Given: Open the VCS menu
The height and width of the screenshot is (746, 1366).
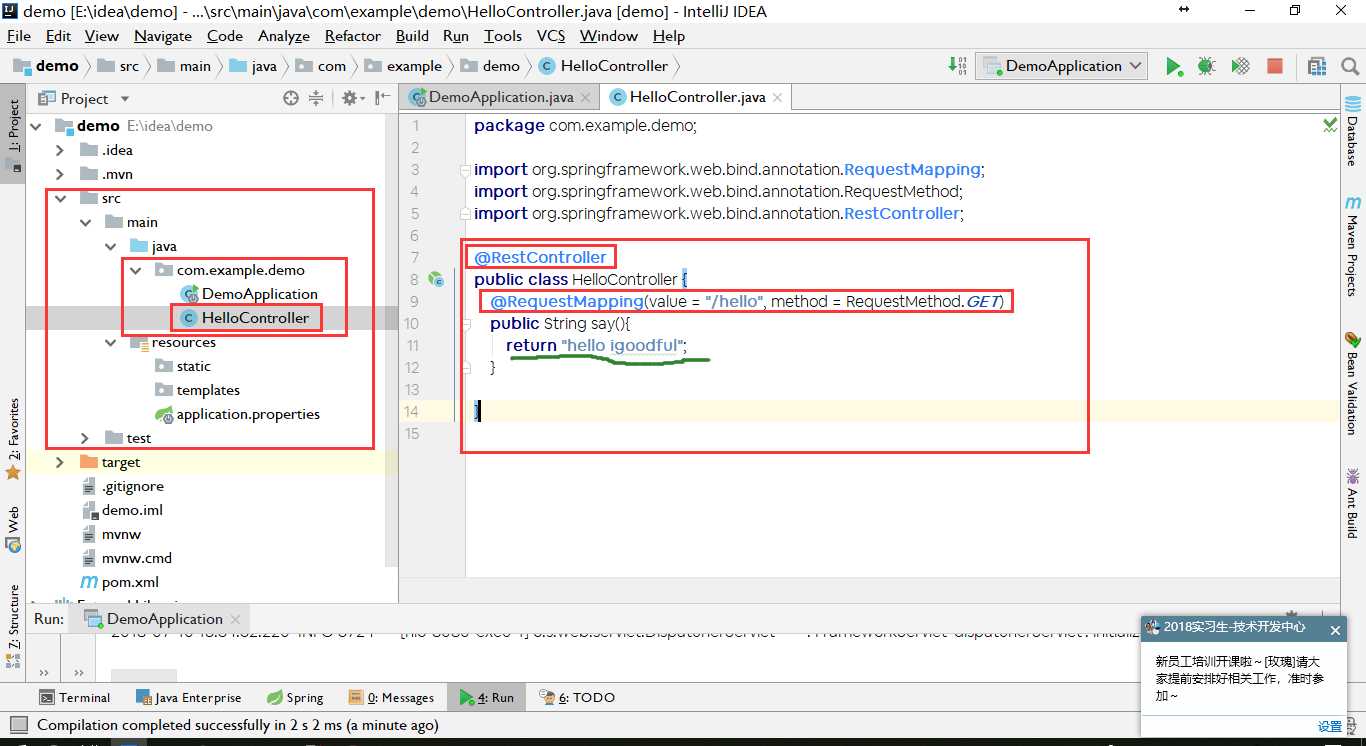Looking at the screenshot, I should (x=551, y=36).
